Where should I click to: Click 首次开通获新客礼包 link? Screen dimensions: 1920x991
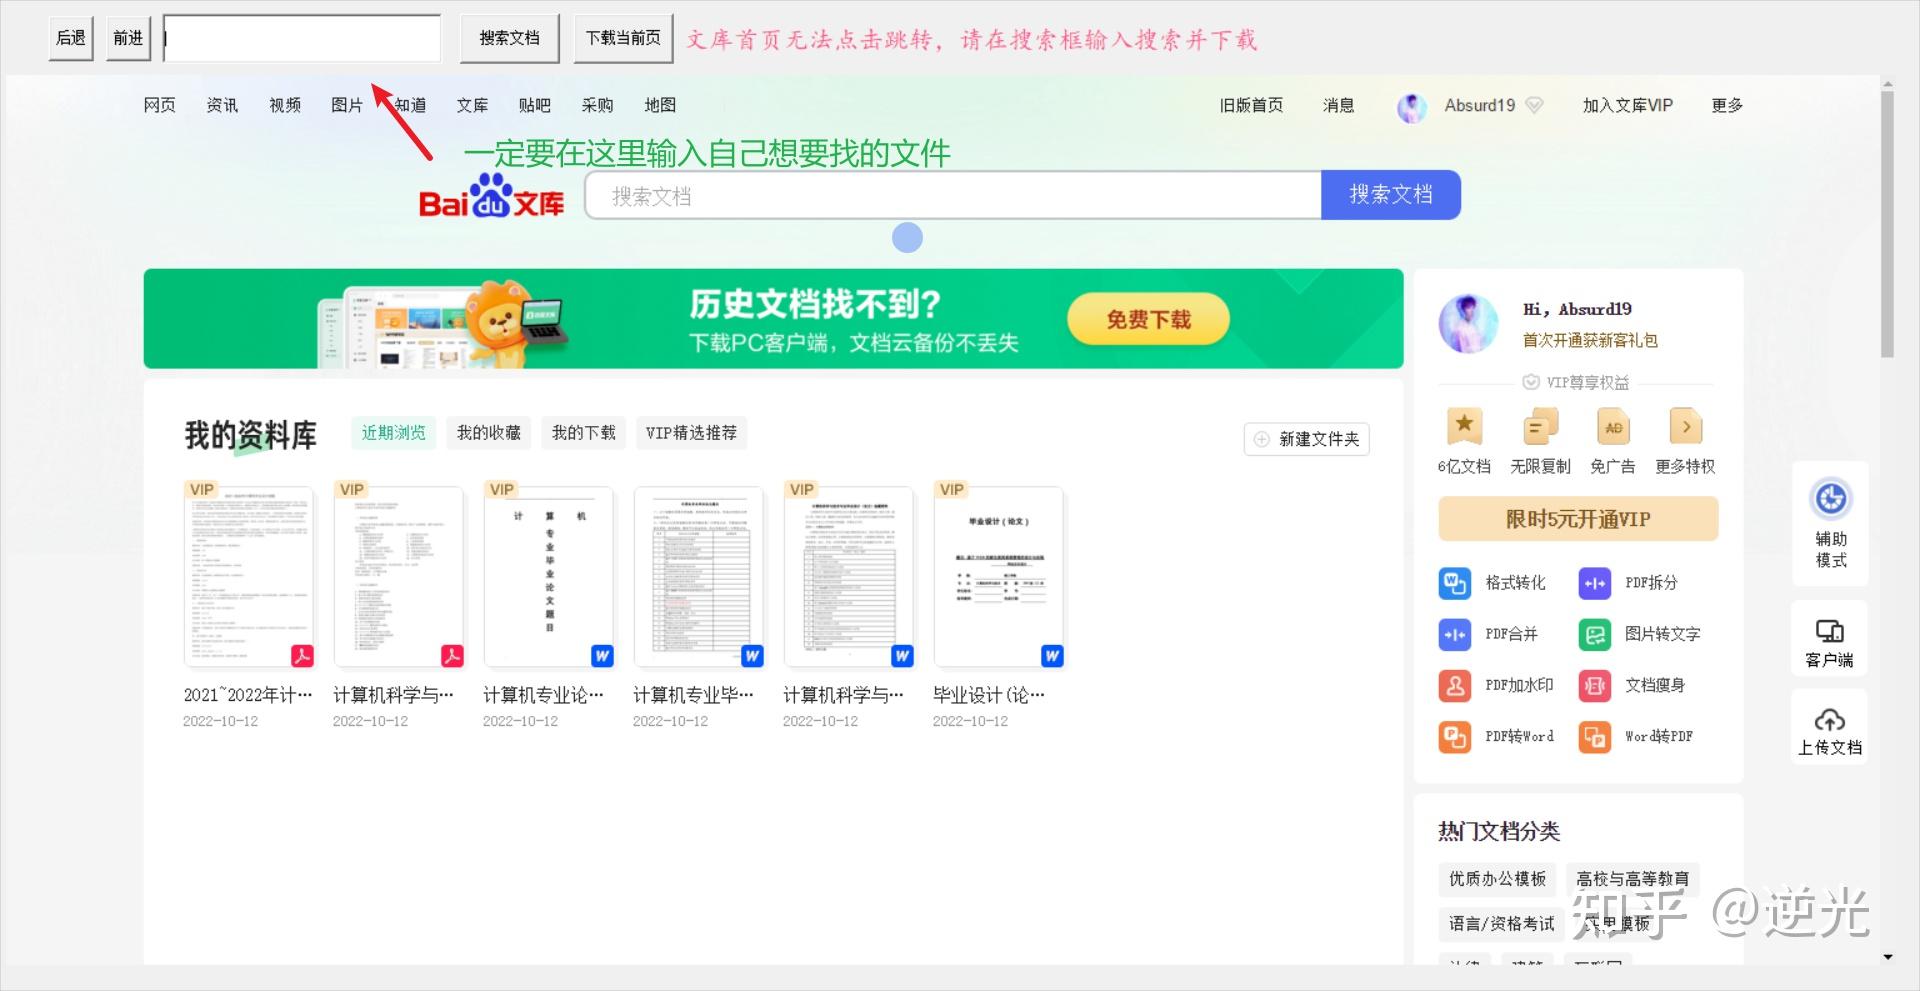(1590, 340)
